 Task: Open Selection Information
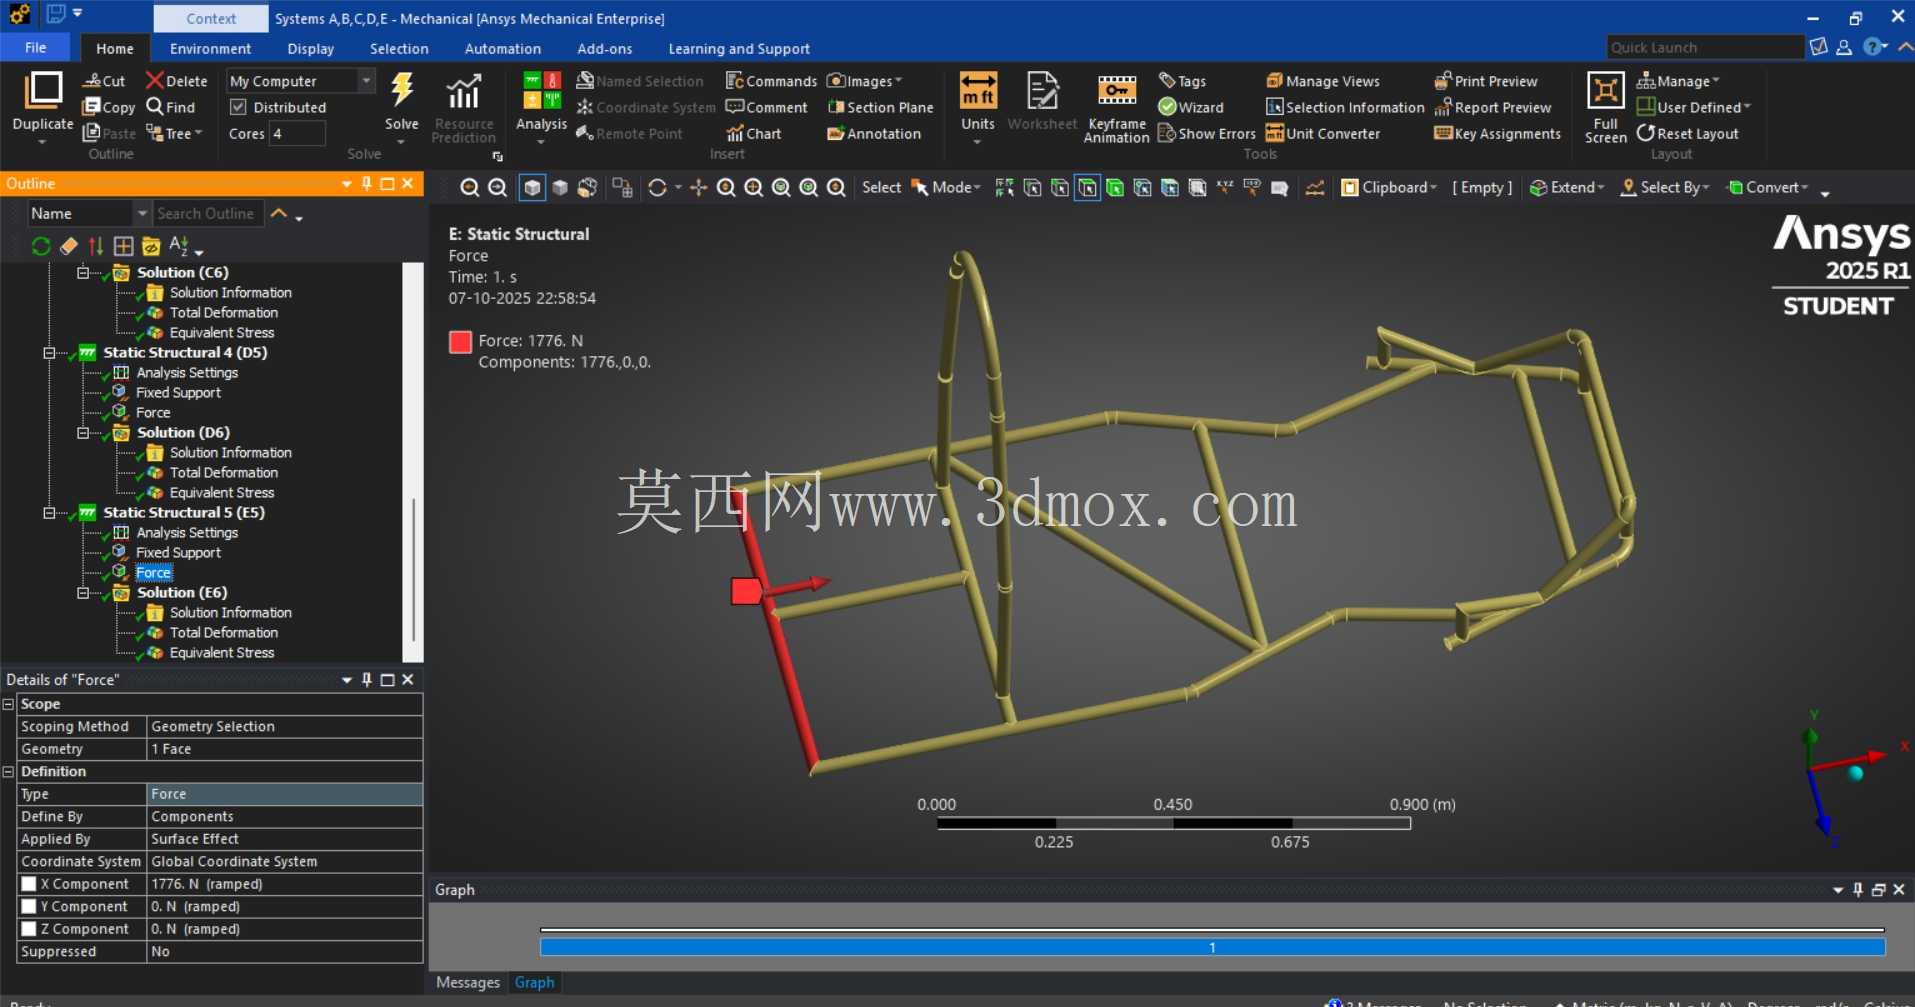coord(1345,107)
